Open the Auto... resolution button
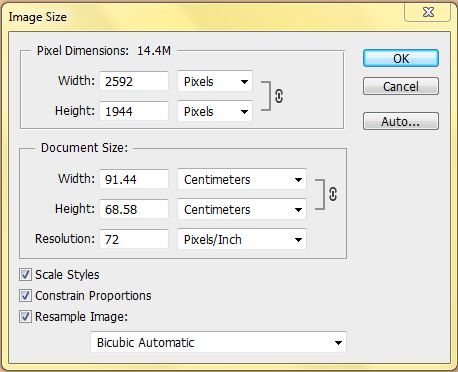458x372 pixels. (x=401, y=121)
